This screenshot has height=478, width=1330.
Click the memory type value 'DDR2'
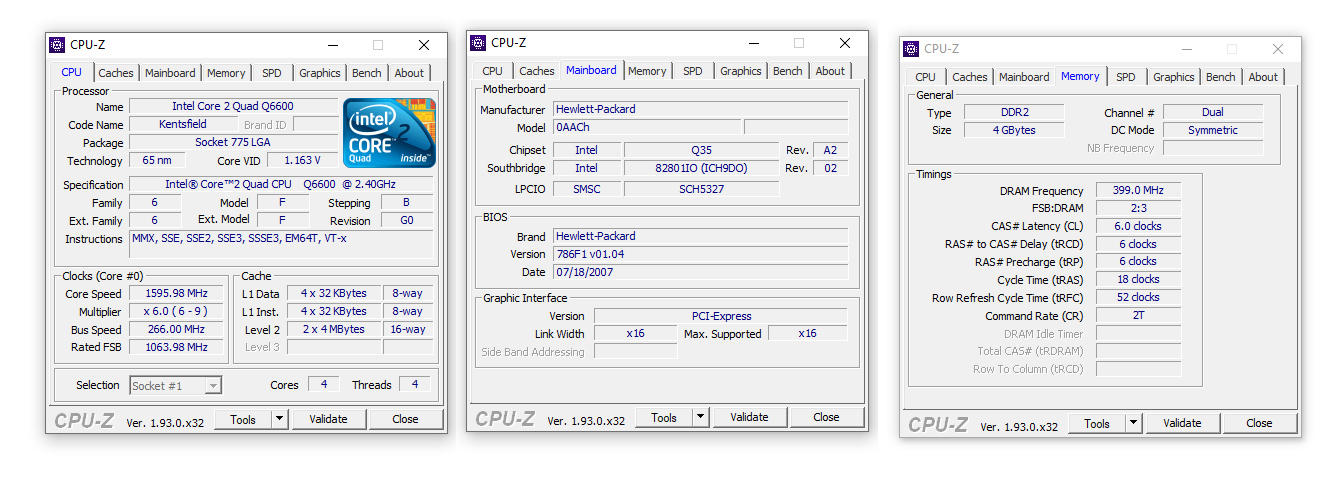click(1013, 112)
